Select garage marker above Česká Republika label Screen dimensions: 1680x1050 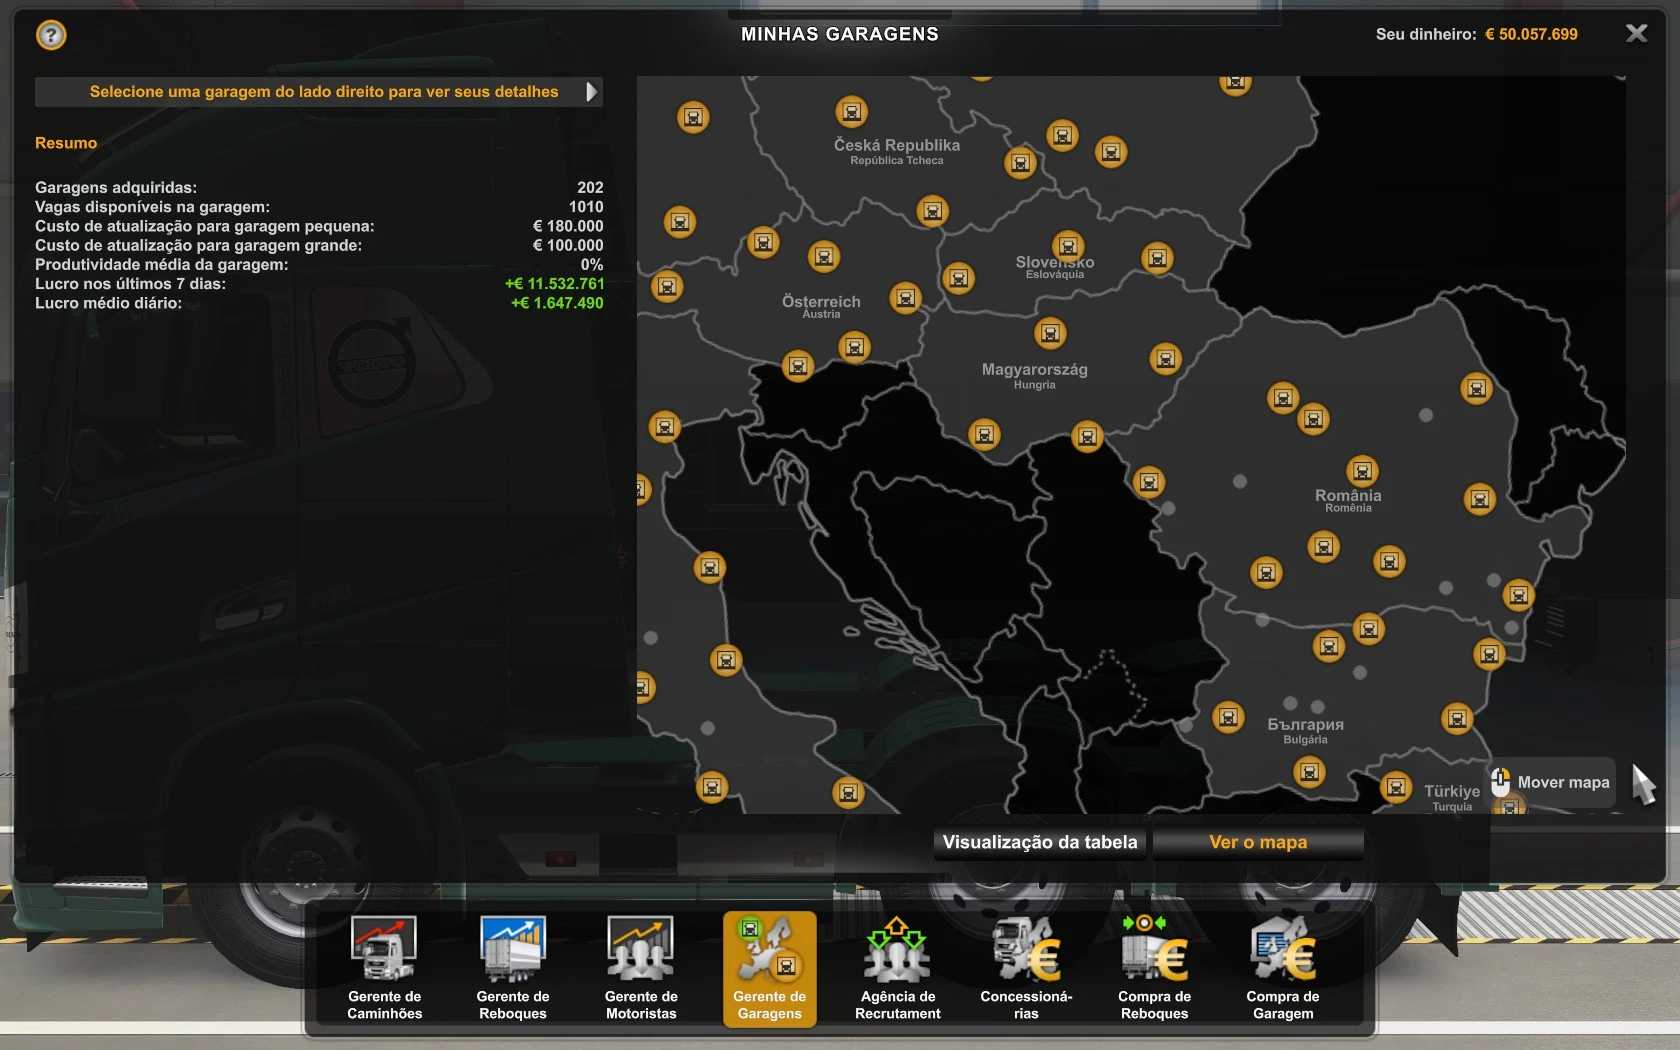click(x=851, y=112)
